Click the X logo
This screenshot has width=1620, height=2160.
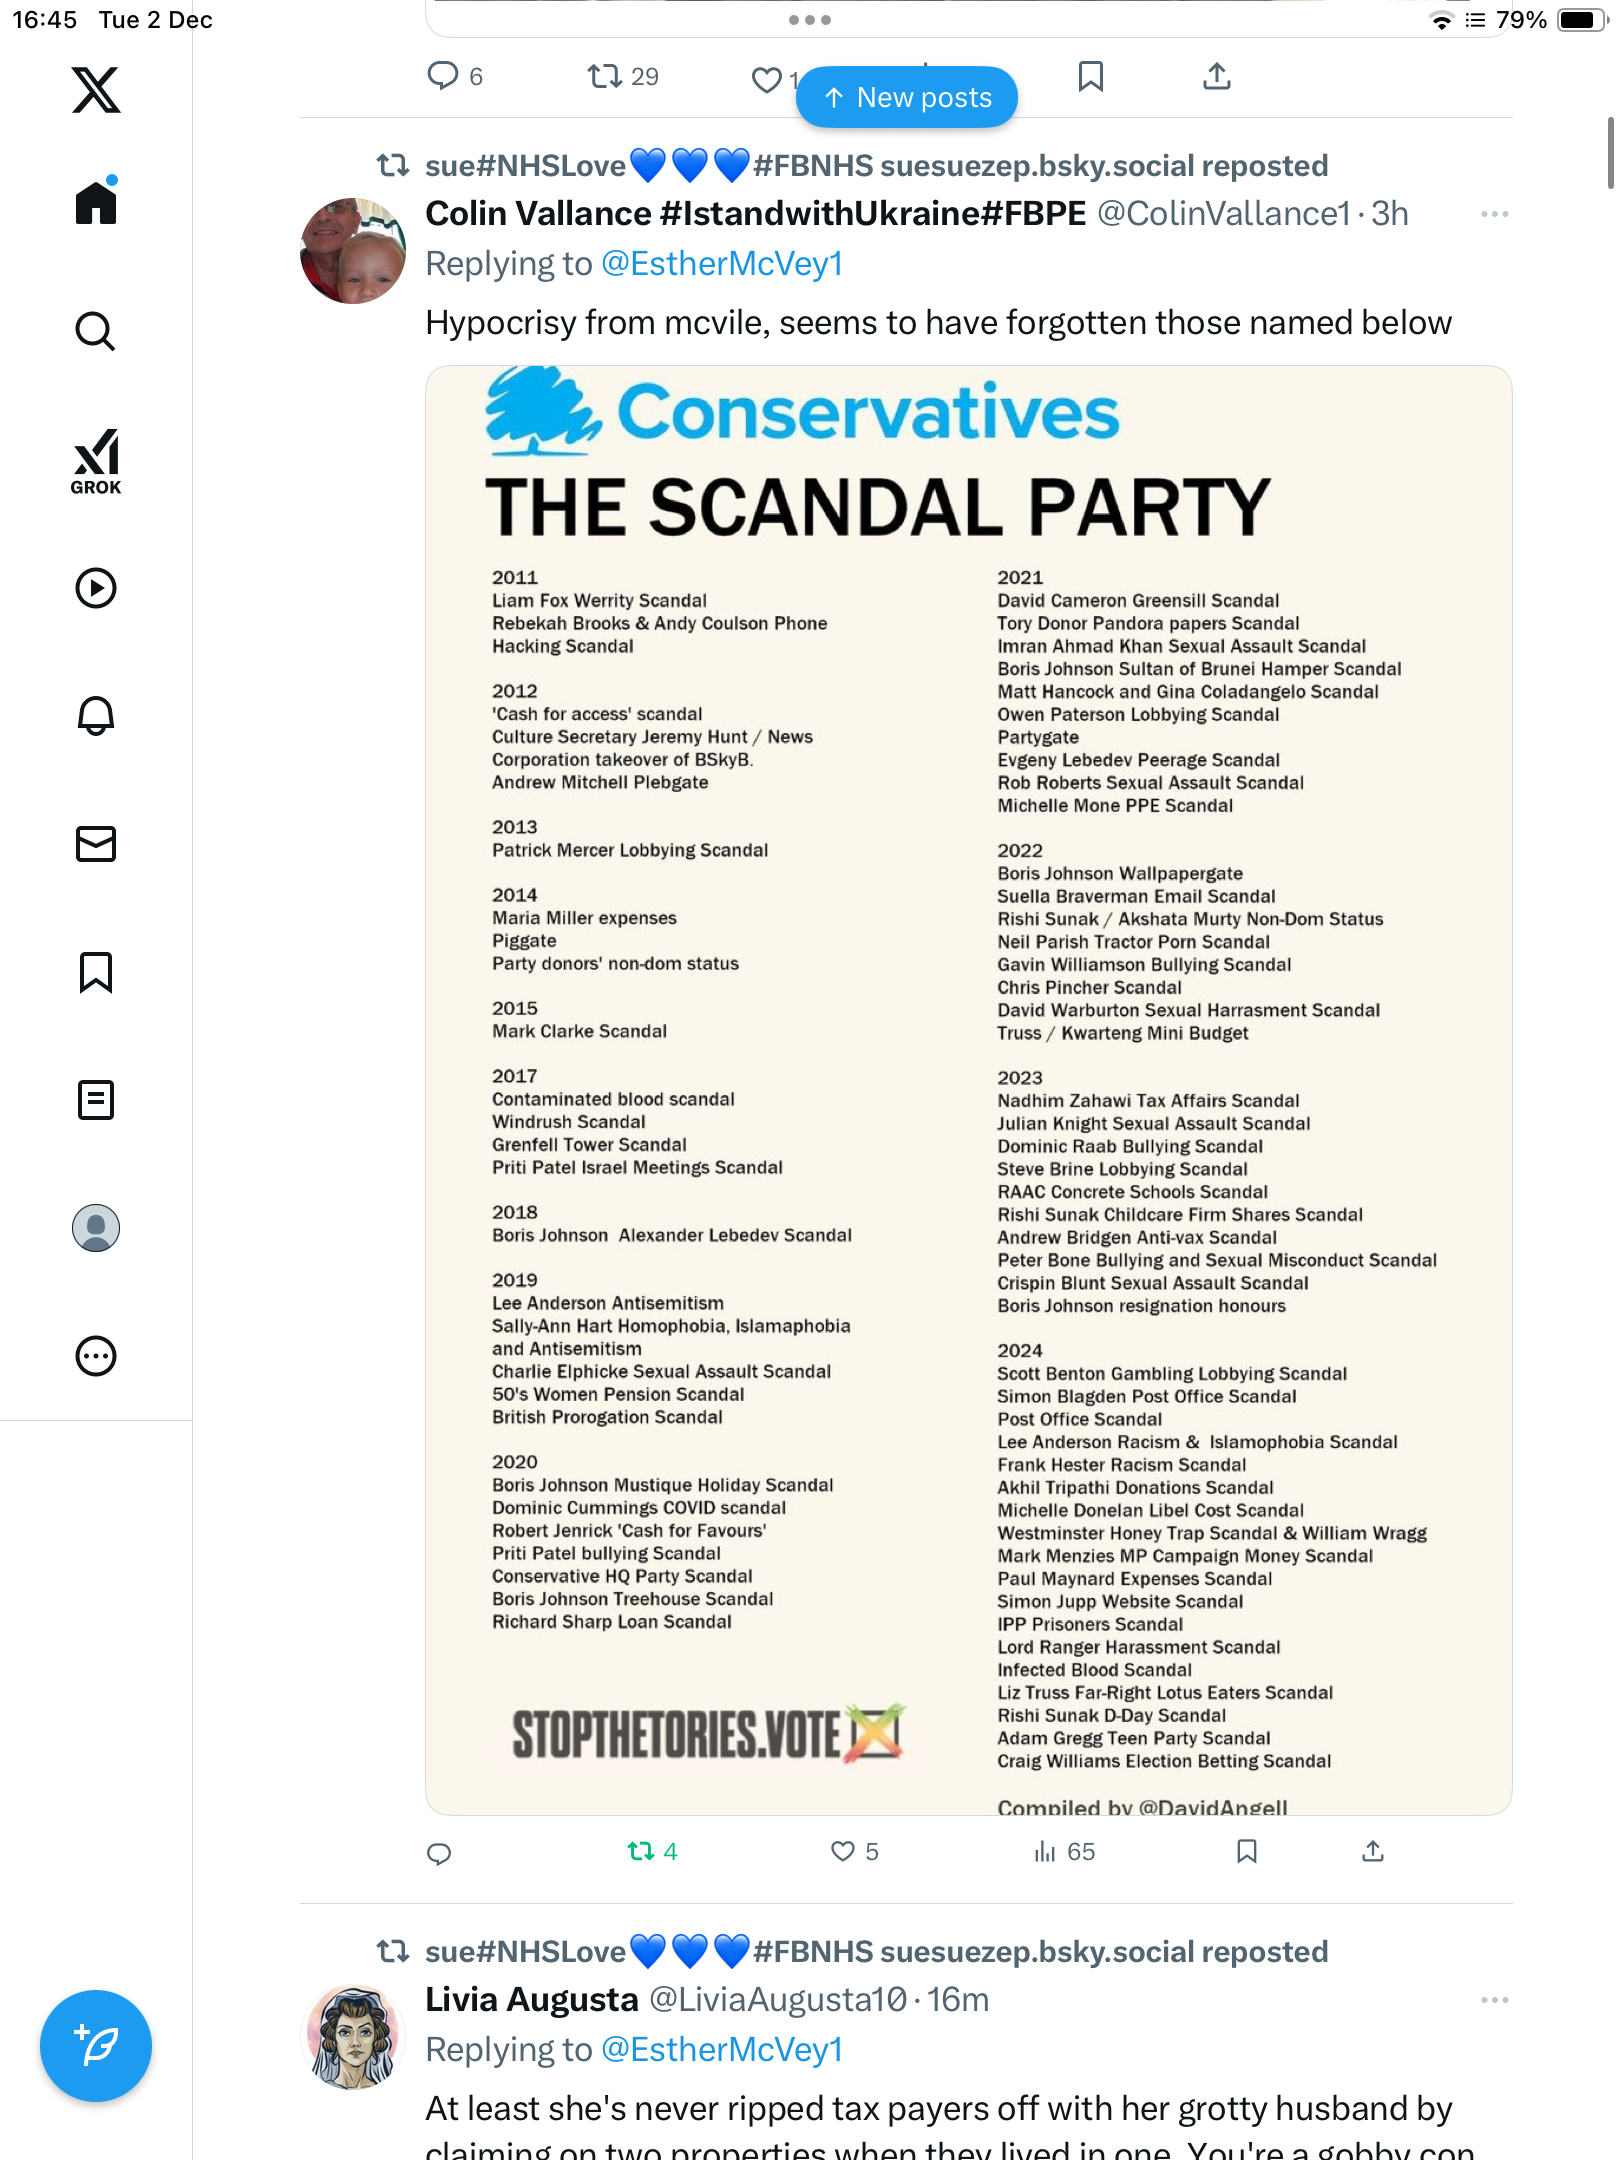pos(96,90)
